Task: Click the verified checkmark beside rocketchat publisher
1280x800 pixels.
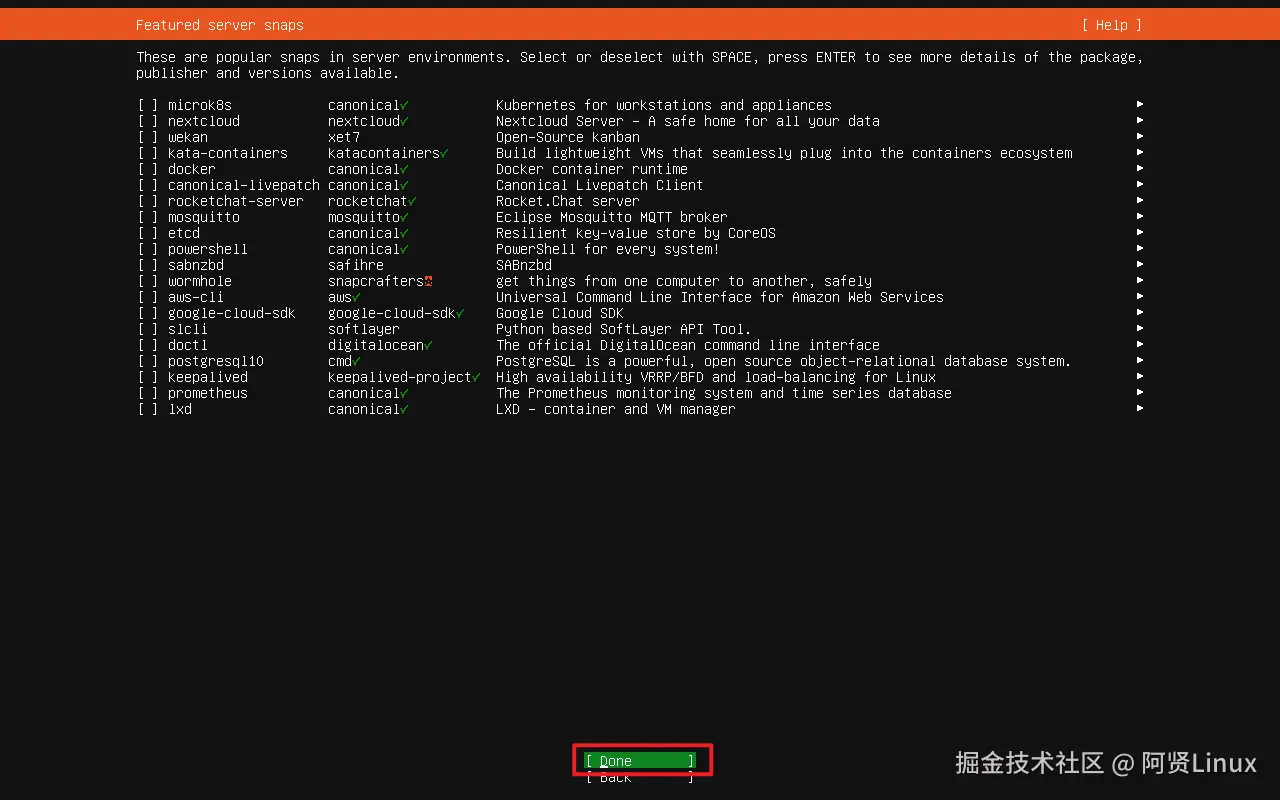Action: point(412,201)
